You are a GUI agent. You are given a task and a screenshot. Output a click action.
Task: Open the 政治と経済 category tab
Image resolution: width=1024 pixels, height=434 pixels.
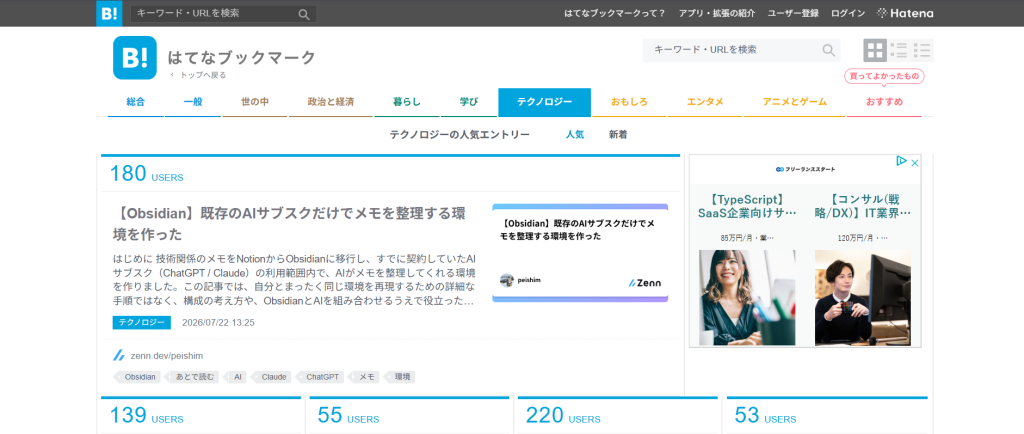330,102
